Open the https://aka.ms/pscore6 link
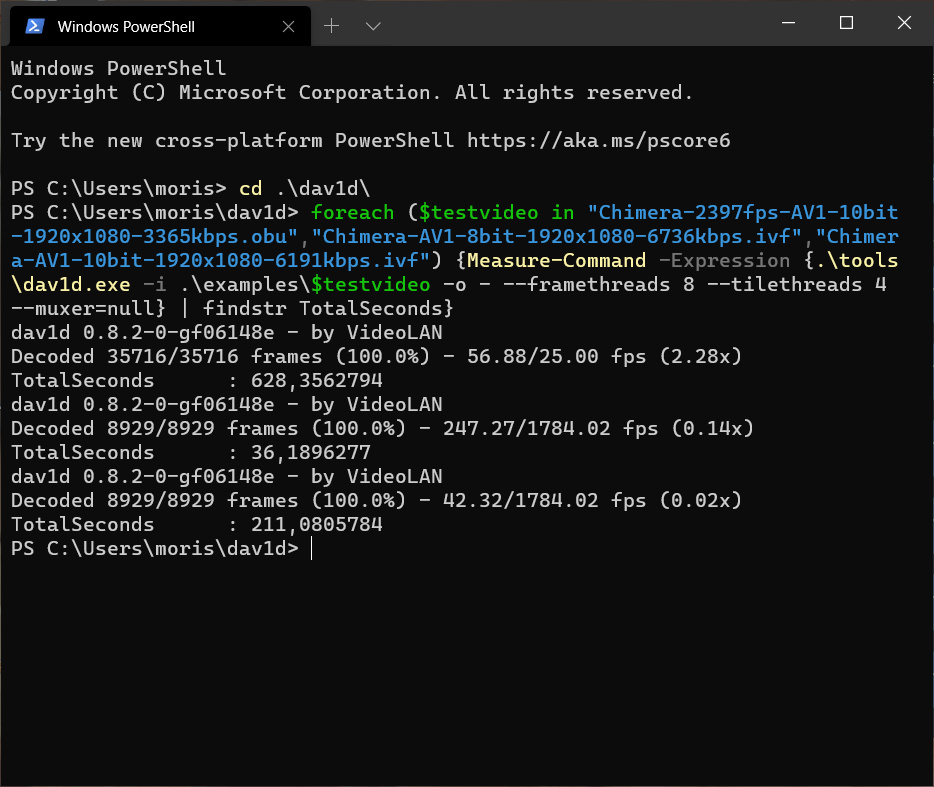This screenshot has height=787, width=934. pyautogui.click(x=598, y=141)
